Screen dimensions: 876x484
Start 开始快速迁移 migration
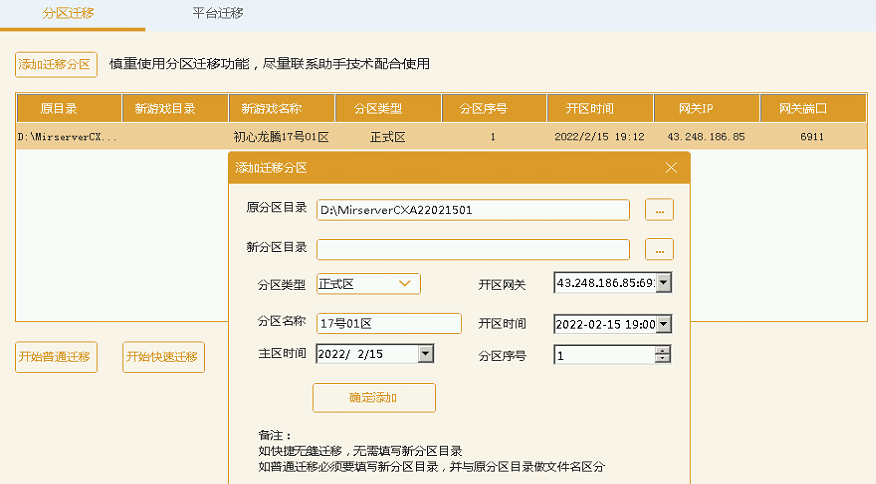[x=164, y=357]
